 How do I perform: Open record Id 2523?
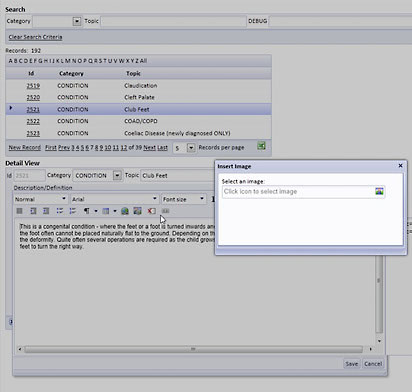click(x=33, y=133)
